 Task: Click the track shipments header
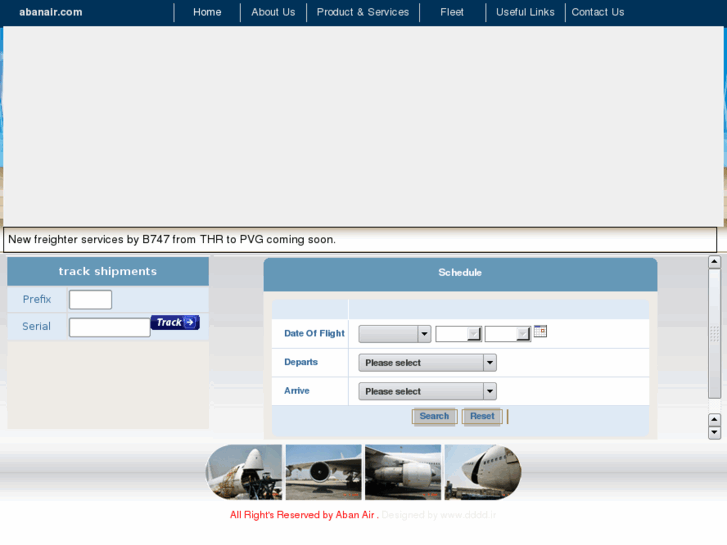[x=108, y=271]
